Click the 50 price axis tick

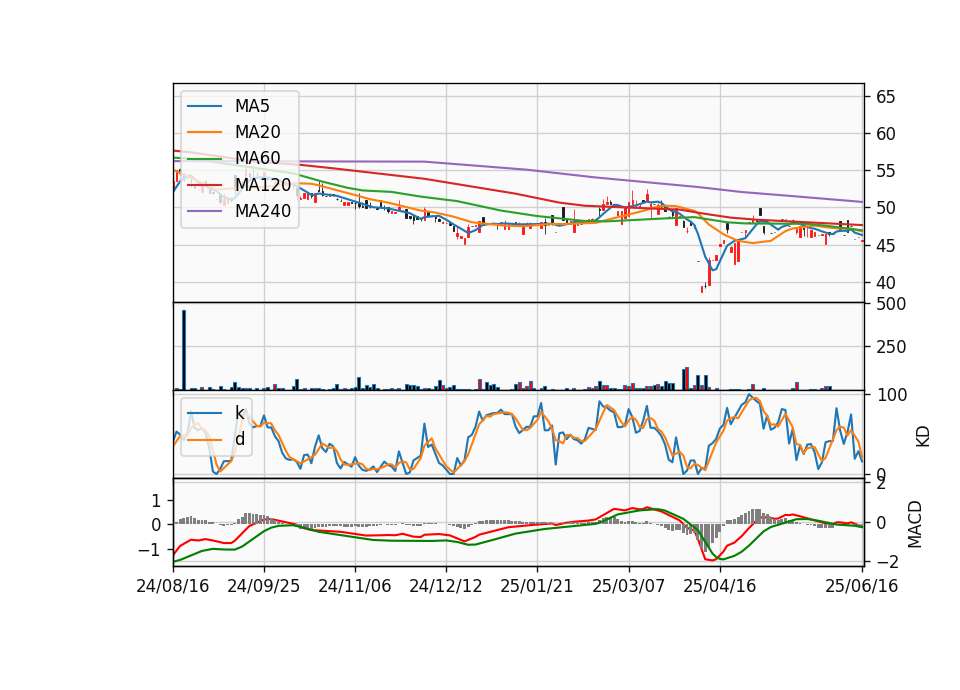click(x=885, y=208)
